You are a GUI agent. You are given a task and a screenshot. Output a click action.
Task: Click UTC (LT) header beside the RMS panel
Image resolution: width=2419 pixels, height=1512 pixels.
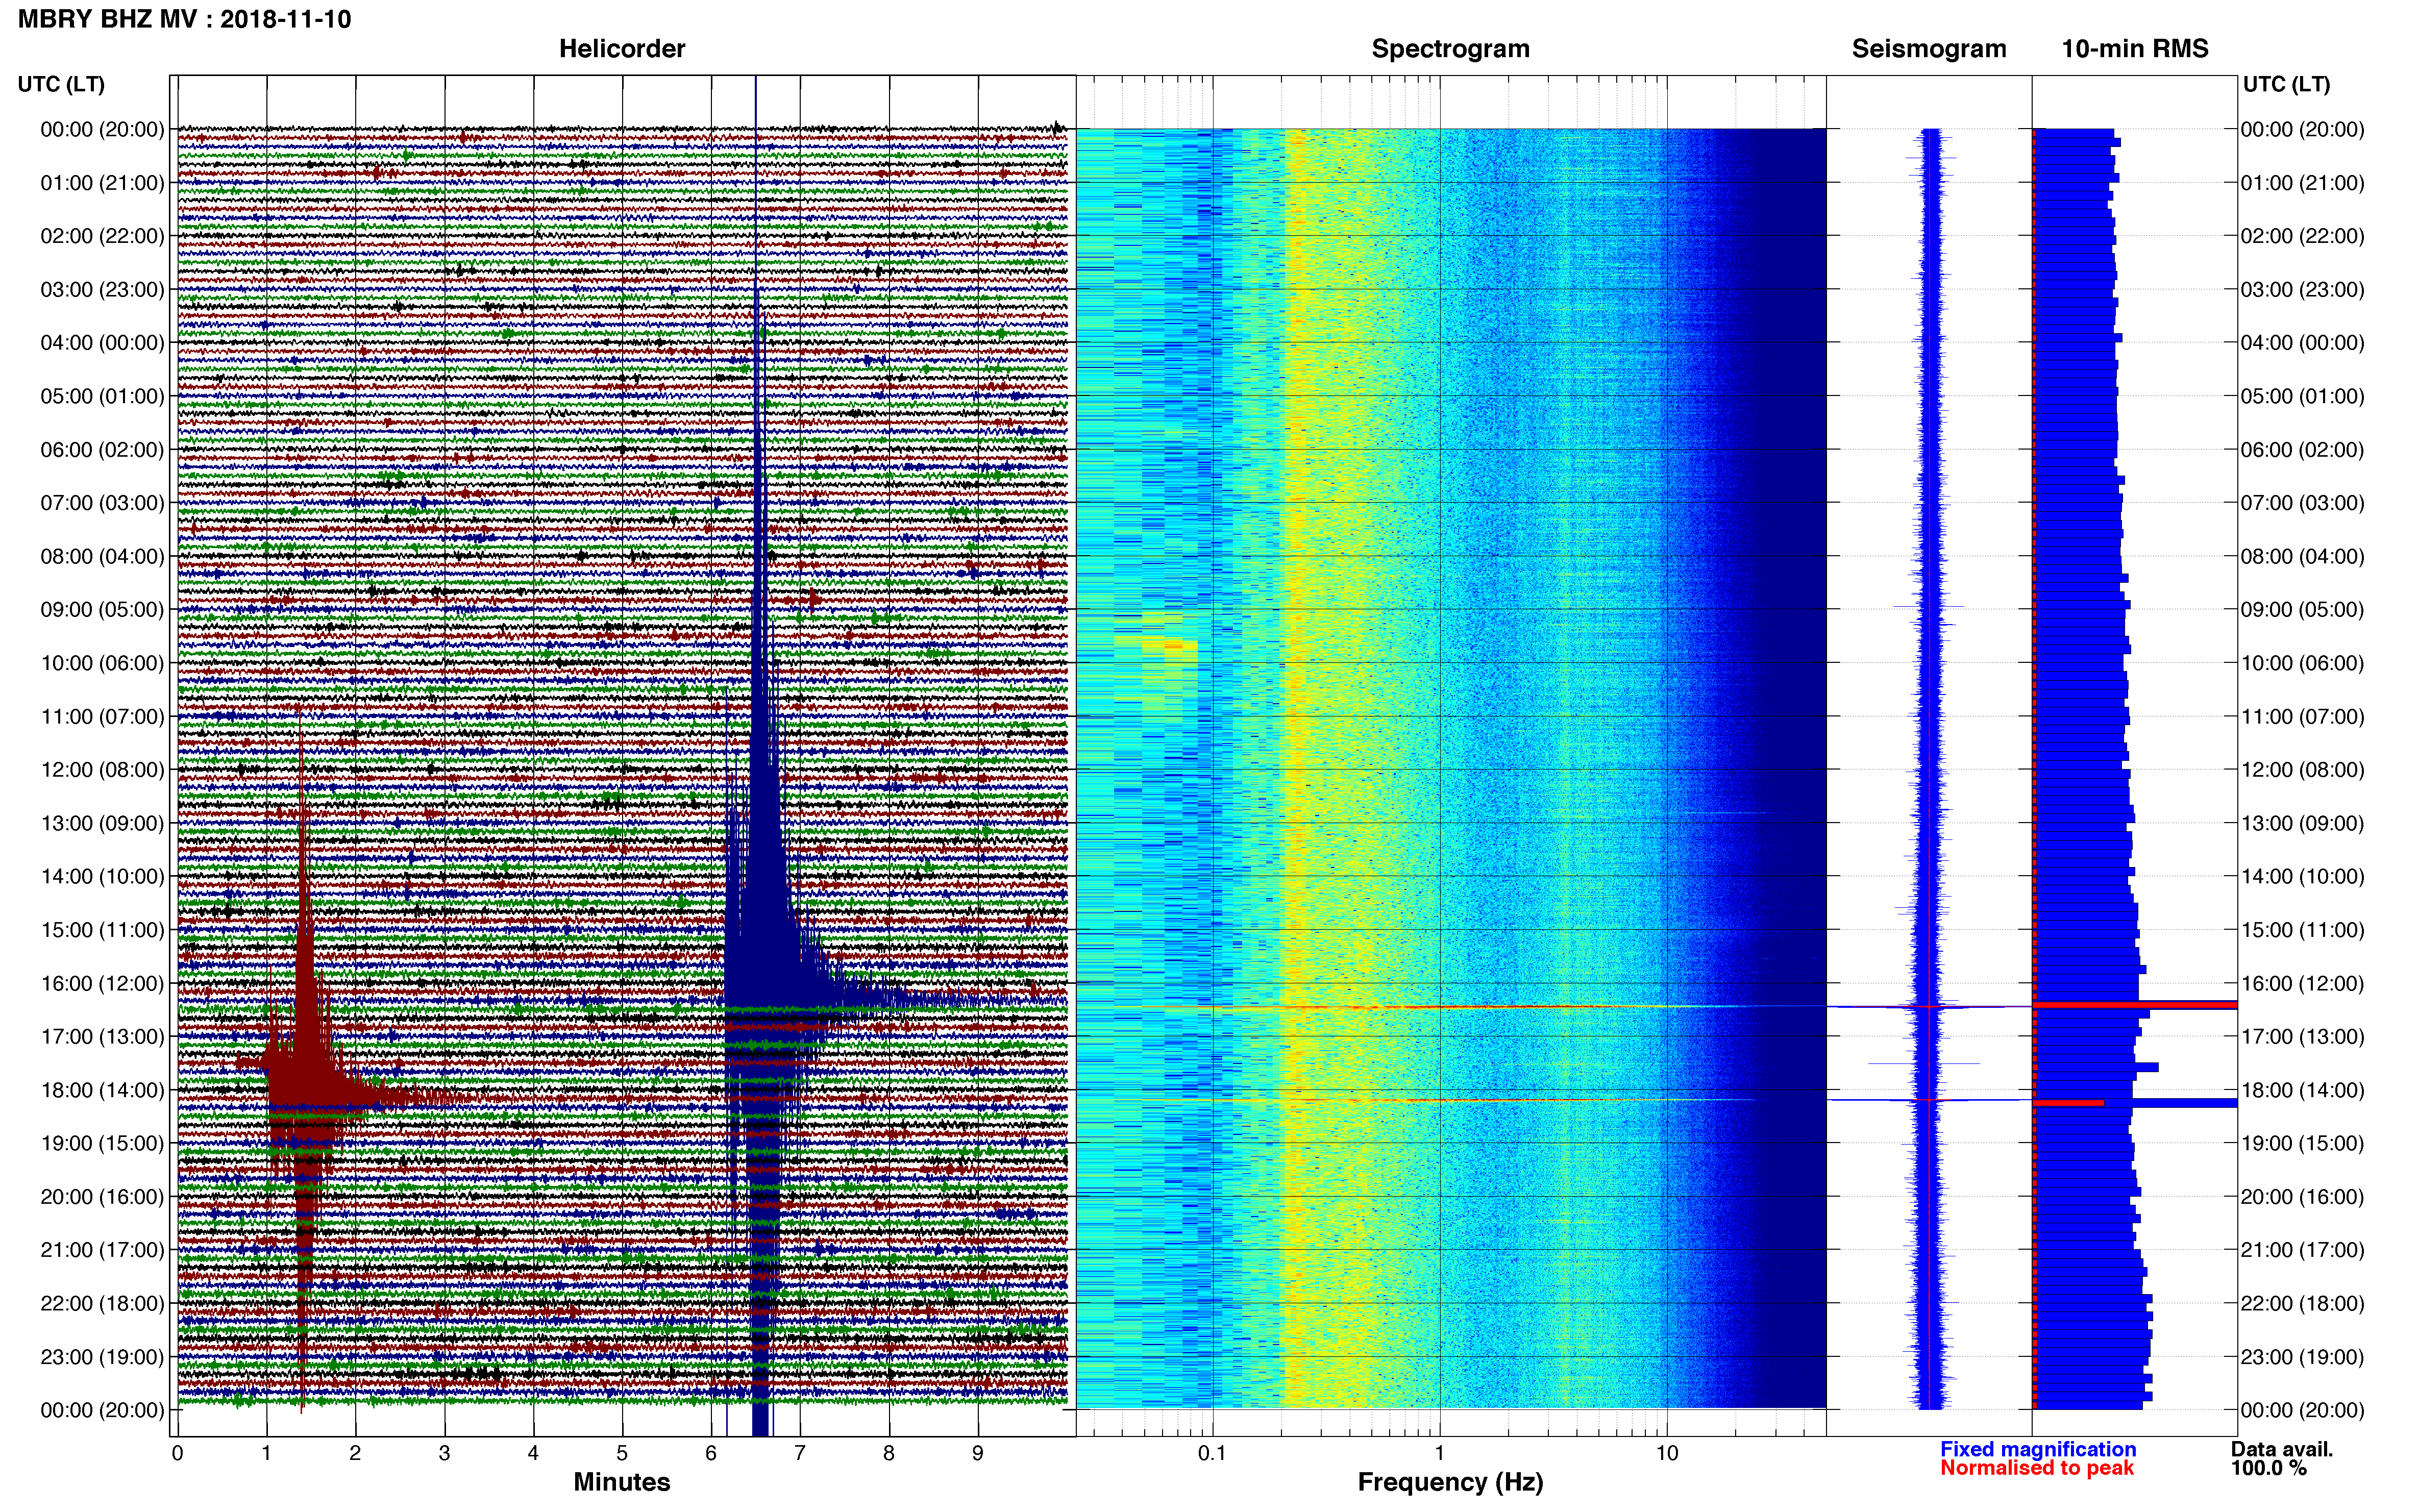click(x=2286, y=84)
